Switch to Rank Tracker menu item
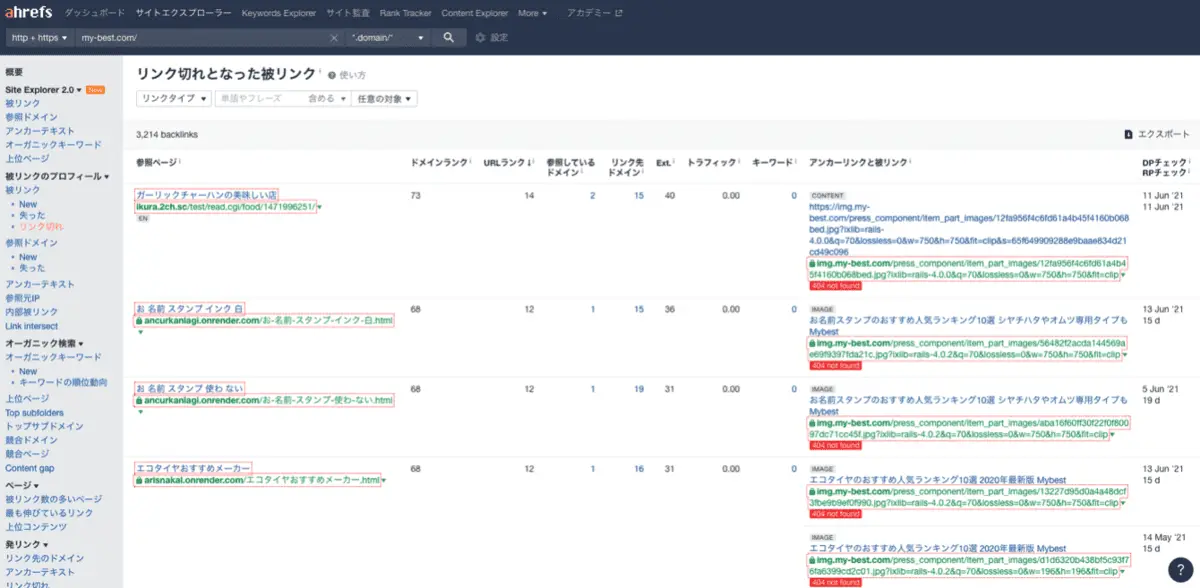1200x588 pixels. click(403, 13)
